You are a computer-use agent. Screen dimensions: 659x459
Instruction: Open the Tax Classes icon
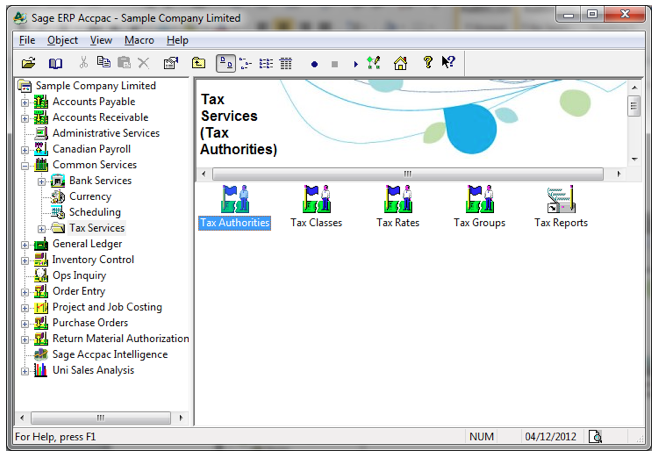coord(316,207)
